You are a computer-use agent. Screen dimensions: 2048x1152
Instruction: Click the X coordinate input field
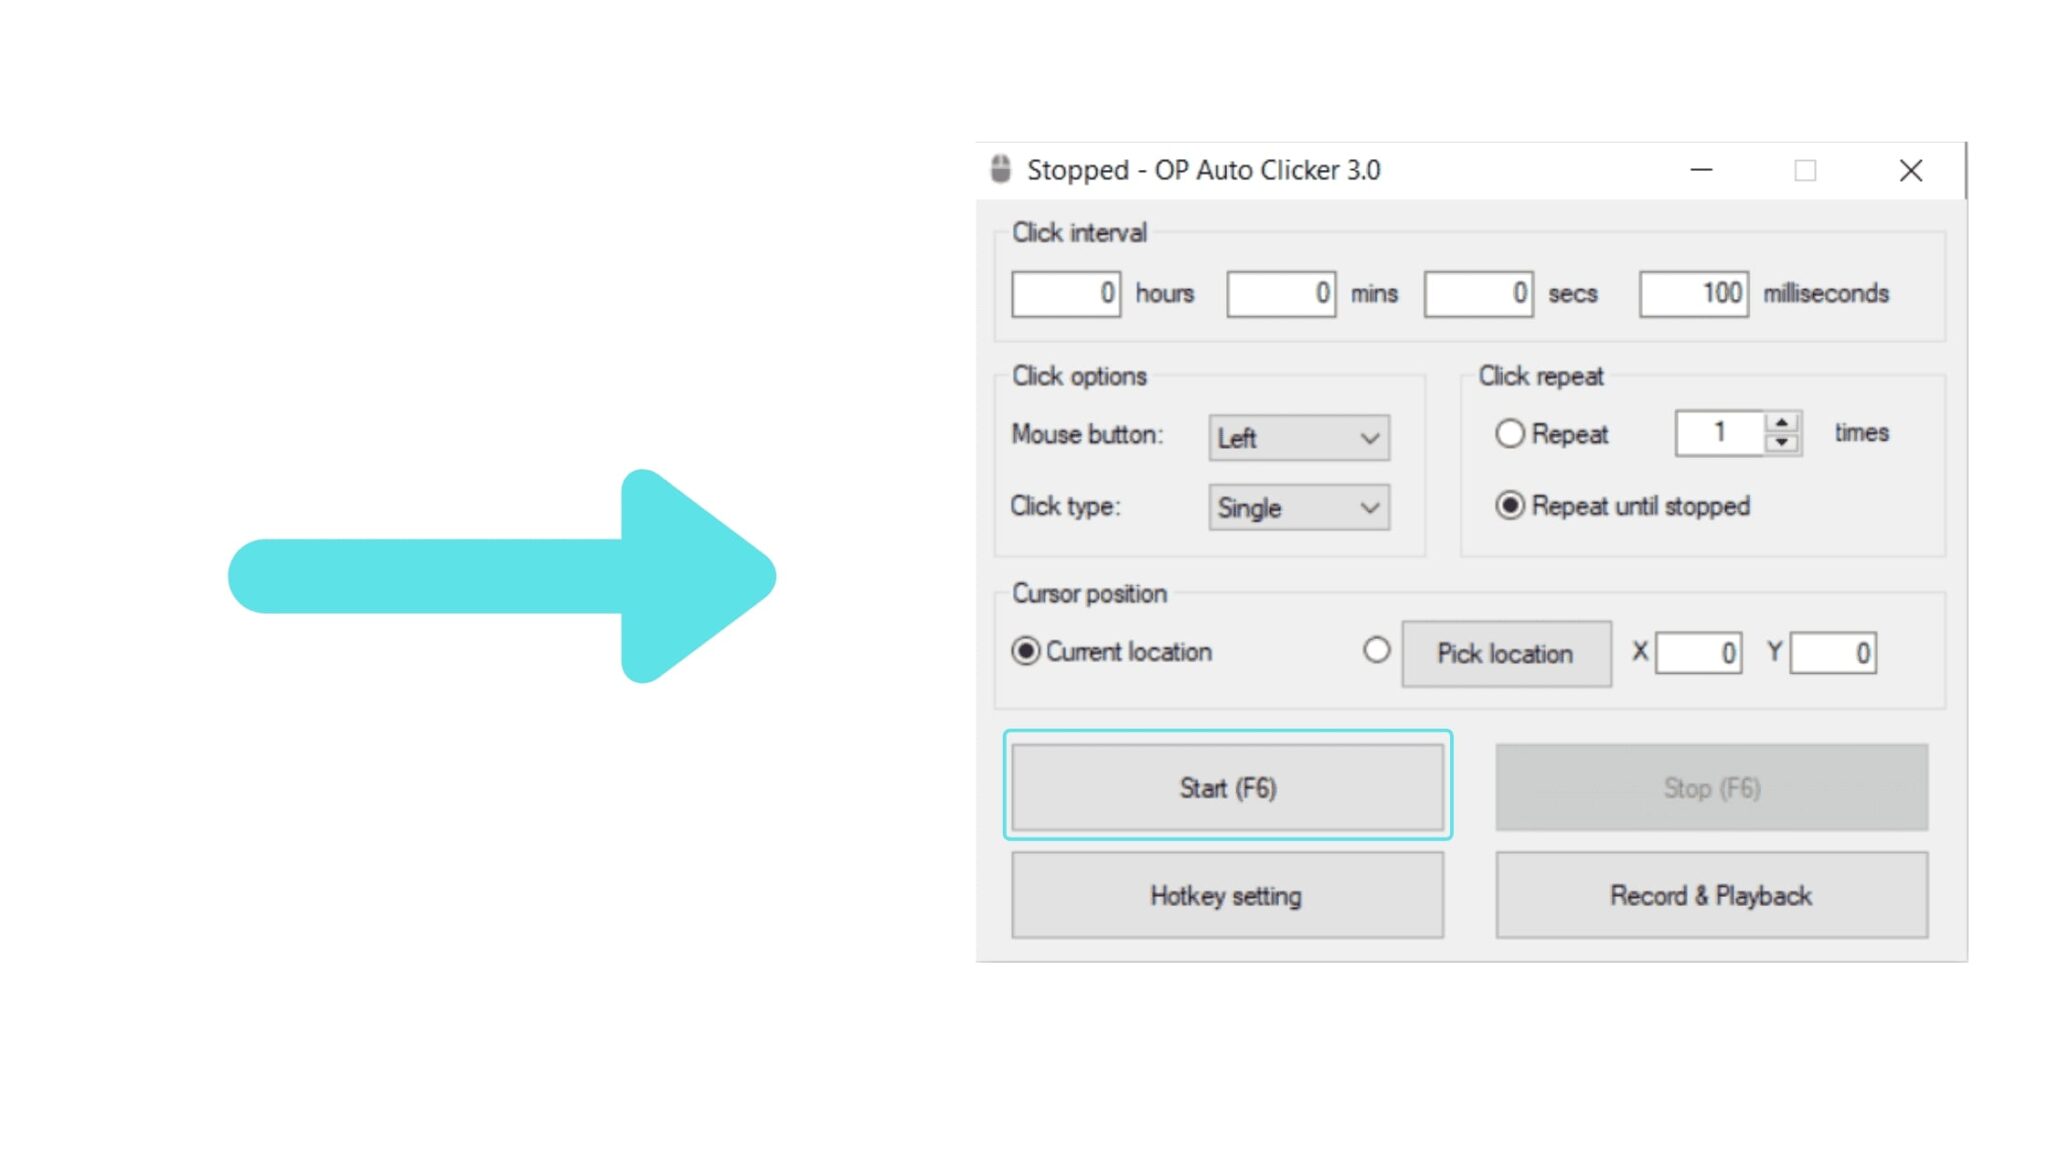pyautogui.click(x=1701, y=651)
